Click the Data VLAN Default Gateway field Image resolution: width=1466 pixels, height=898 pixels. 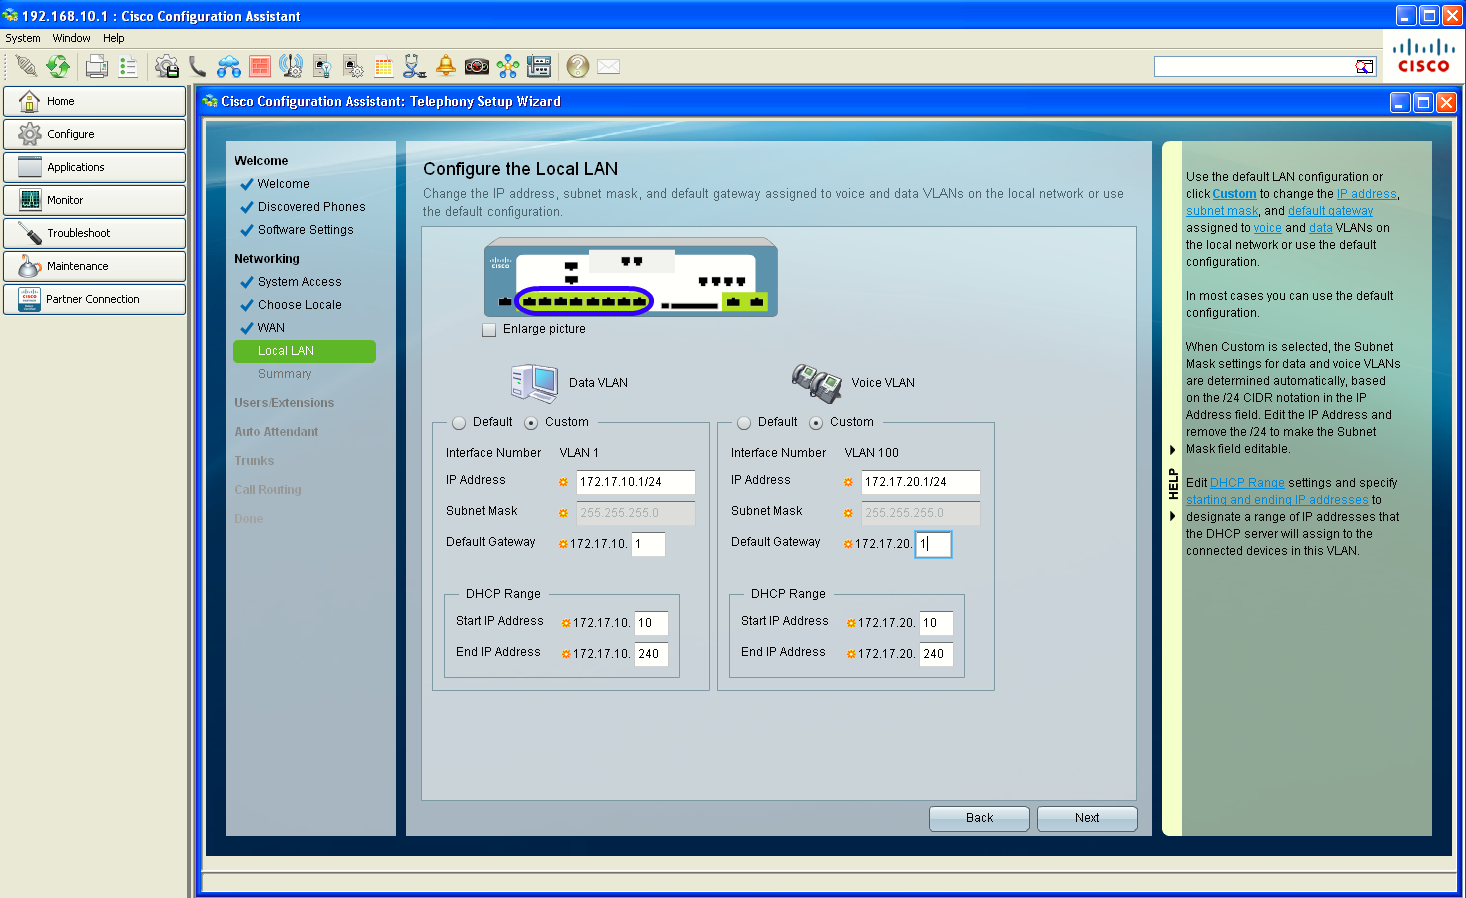pyautogui.click(x=648, y=544)
